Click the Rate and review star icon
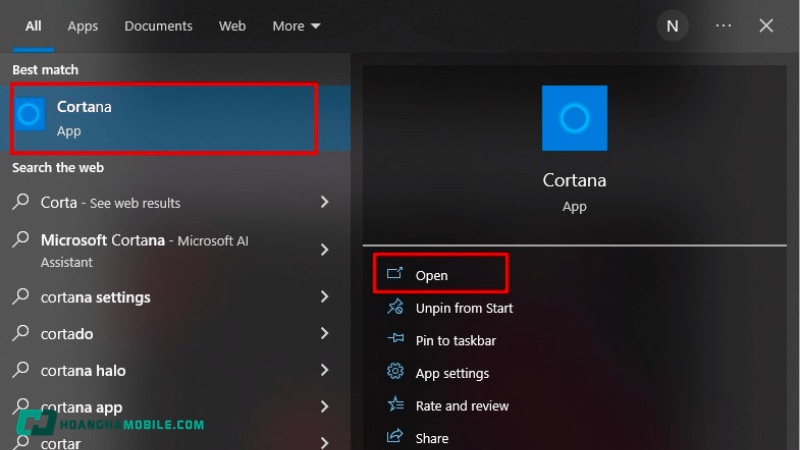 coord(395,405)
